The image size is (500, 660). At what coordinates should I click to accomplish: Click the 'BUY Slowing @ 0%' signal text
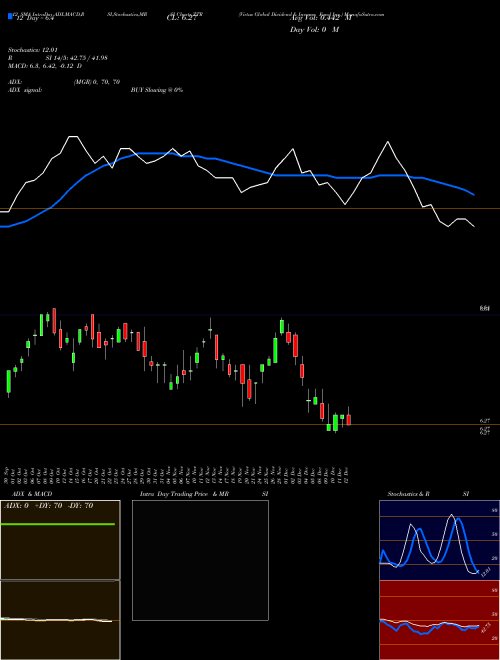pyautogui.click(x=157, y=90)
